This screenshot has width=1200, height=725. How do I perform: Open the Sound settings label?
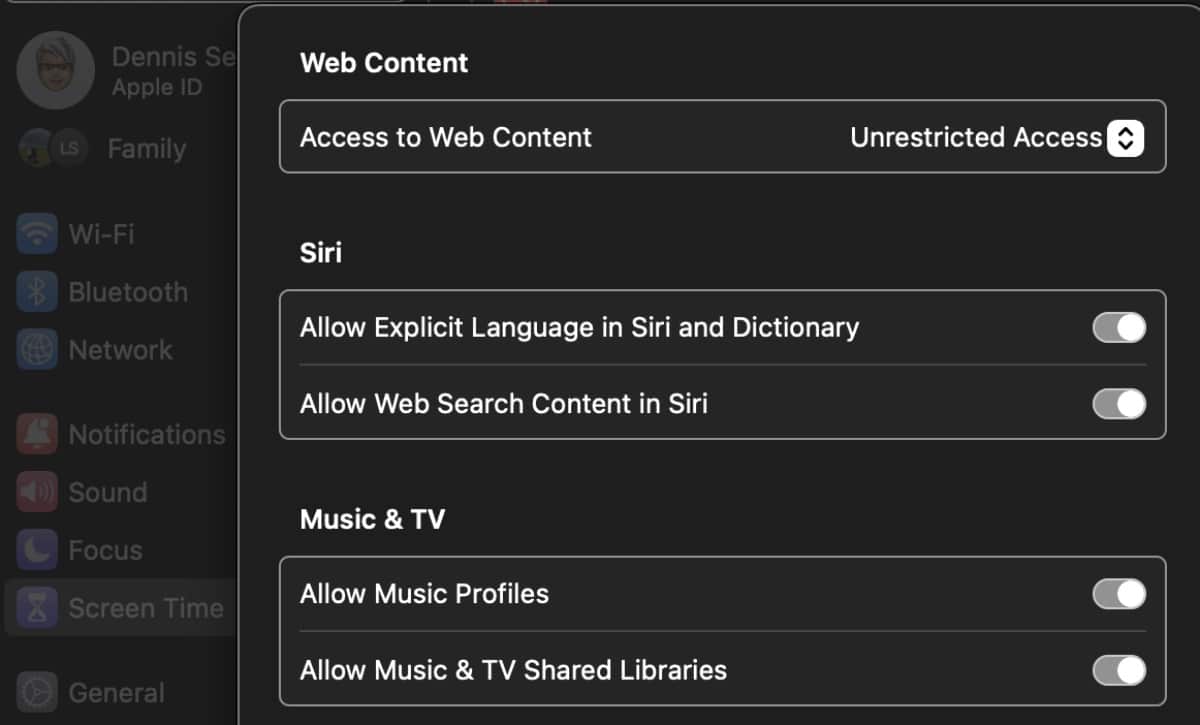[107, 492]
